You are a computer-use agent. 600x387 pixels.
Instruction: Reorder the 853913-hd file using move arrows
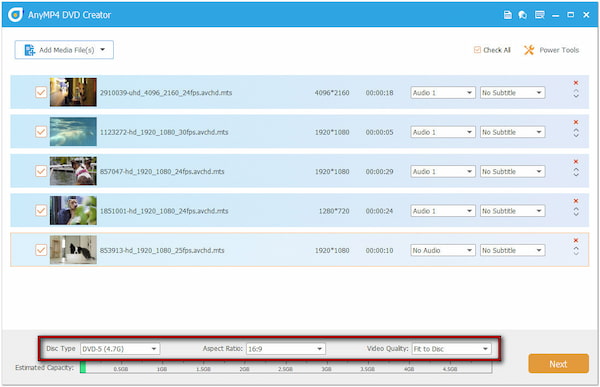[576, 251]
